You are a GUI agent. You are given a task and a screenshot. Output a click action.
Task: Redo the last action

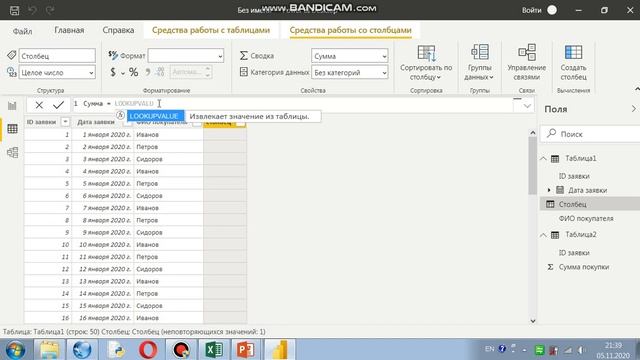(50, 10)
